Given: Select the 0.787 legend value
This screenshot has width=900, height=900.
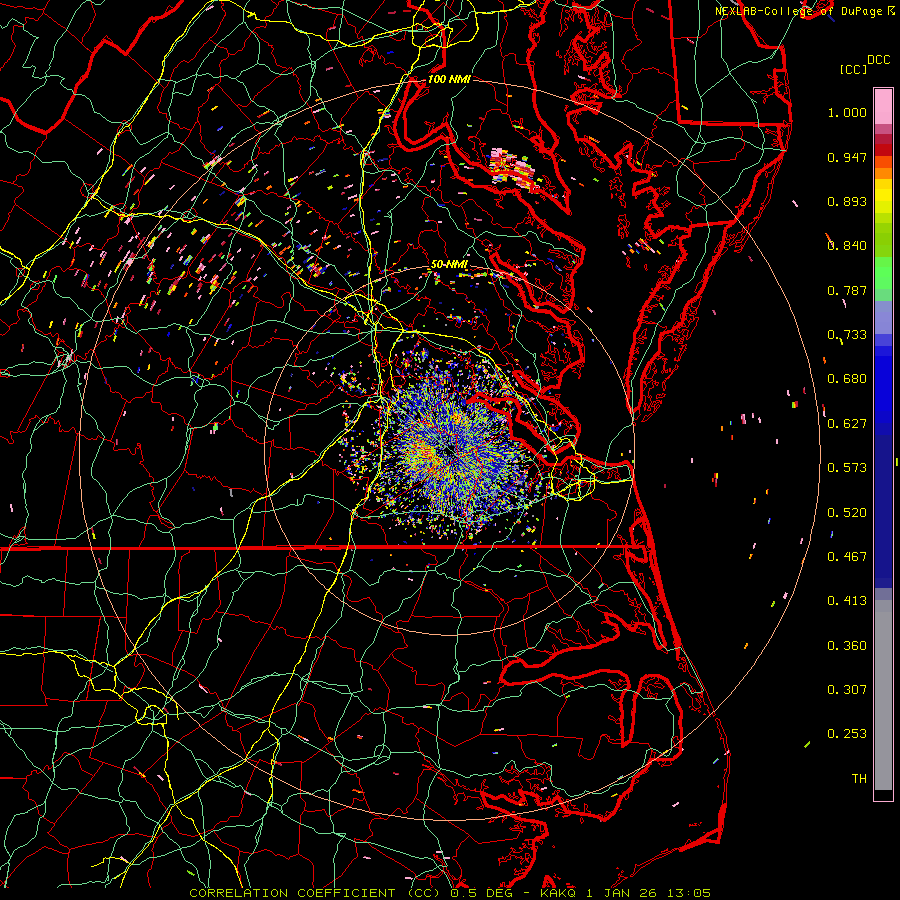Looking at the screenshot, I should tap(847, 290).
